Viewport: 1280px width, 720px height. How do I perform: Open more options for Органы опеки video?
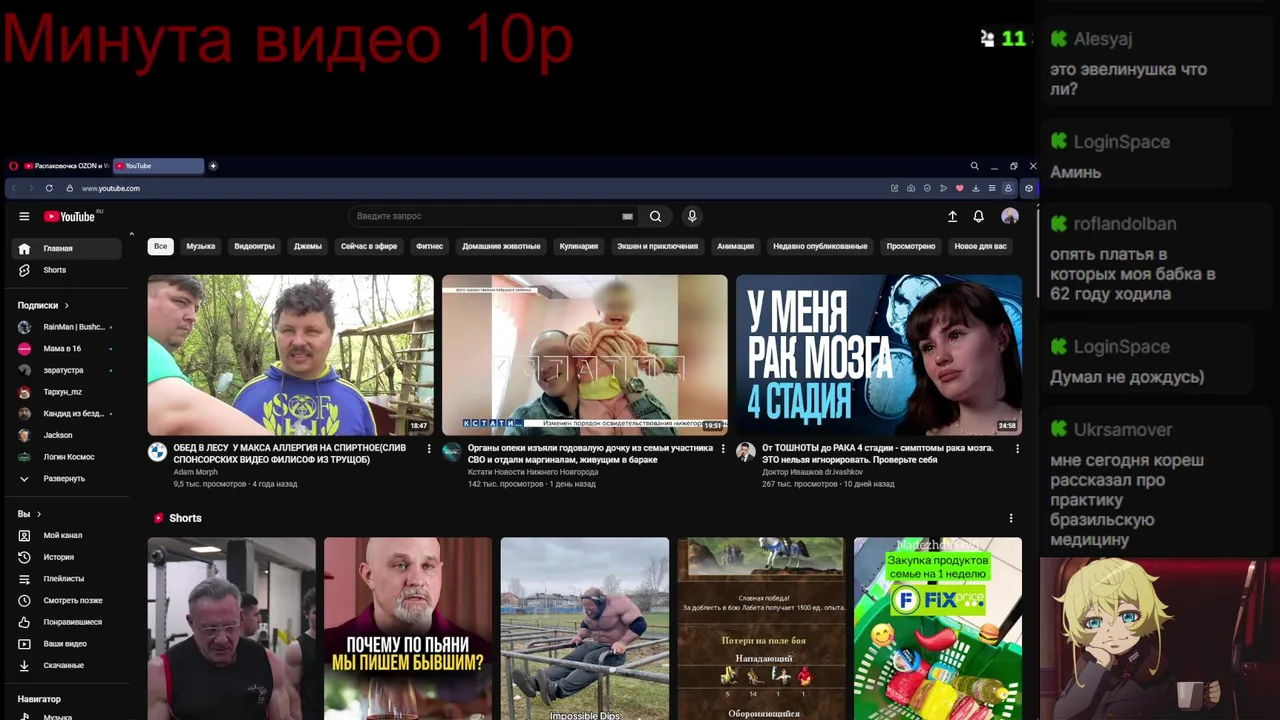click(723, 449)
